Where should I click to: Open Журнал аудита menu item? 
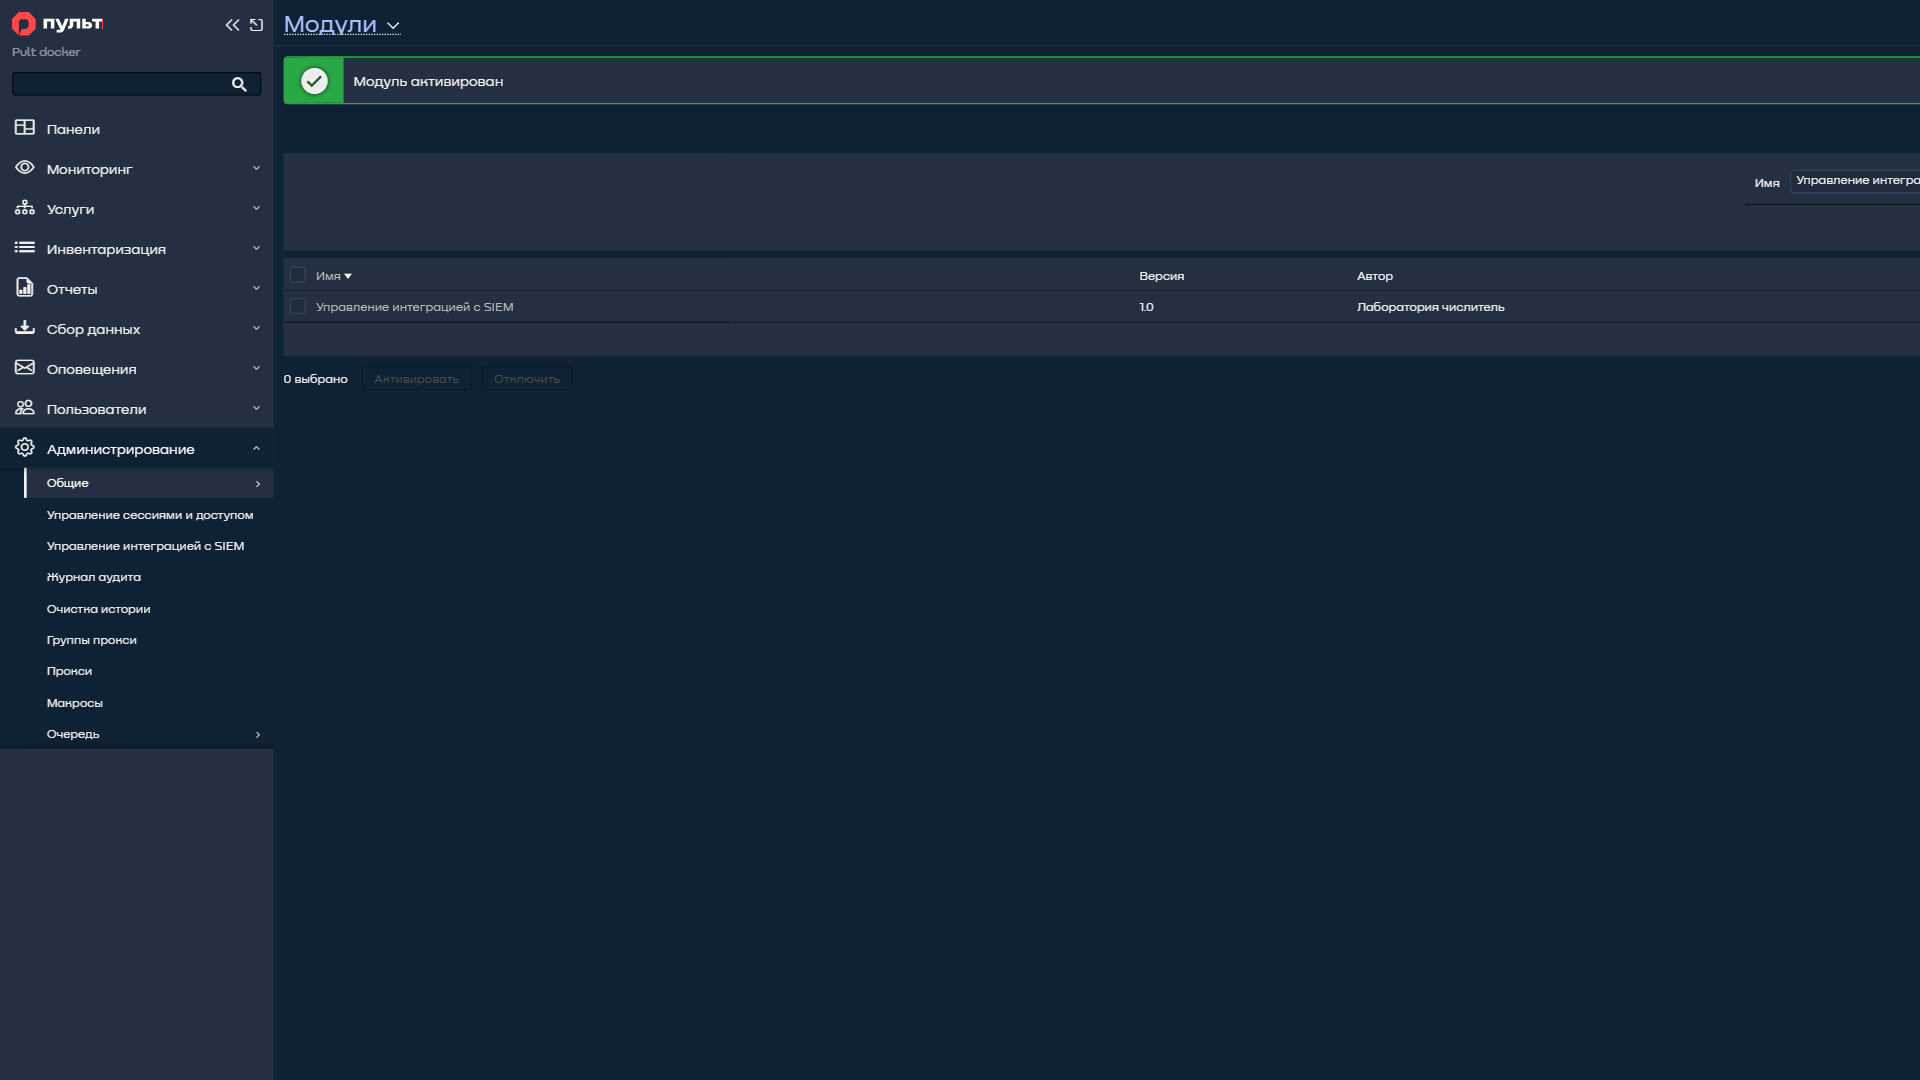tap(94, 577)
